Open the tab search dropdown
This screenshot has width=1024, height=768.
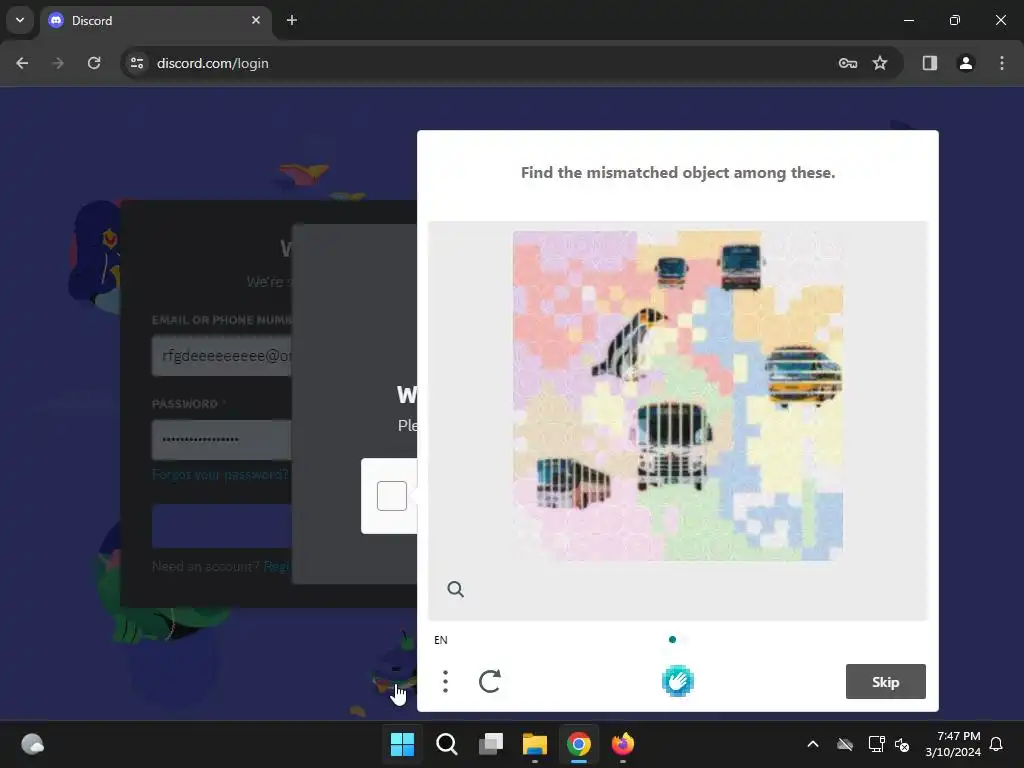20,20
